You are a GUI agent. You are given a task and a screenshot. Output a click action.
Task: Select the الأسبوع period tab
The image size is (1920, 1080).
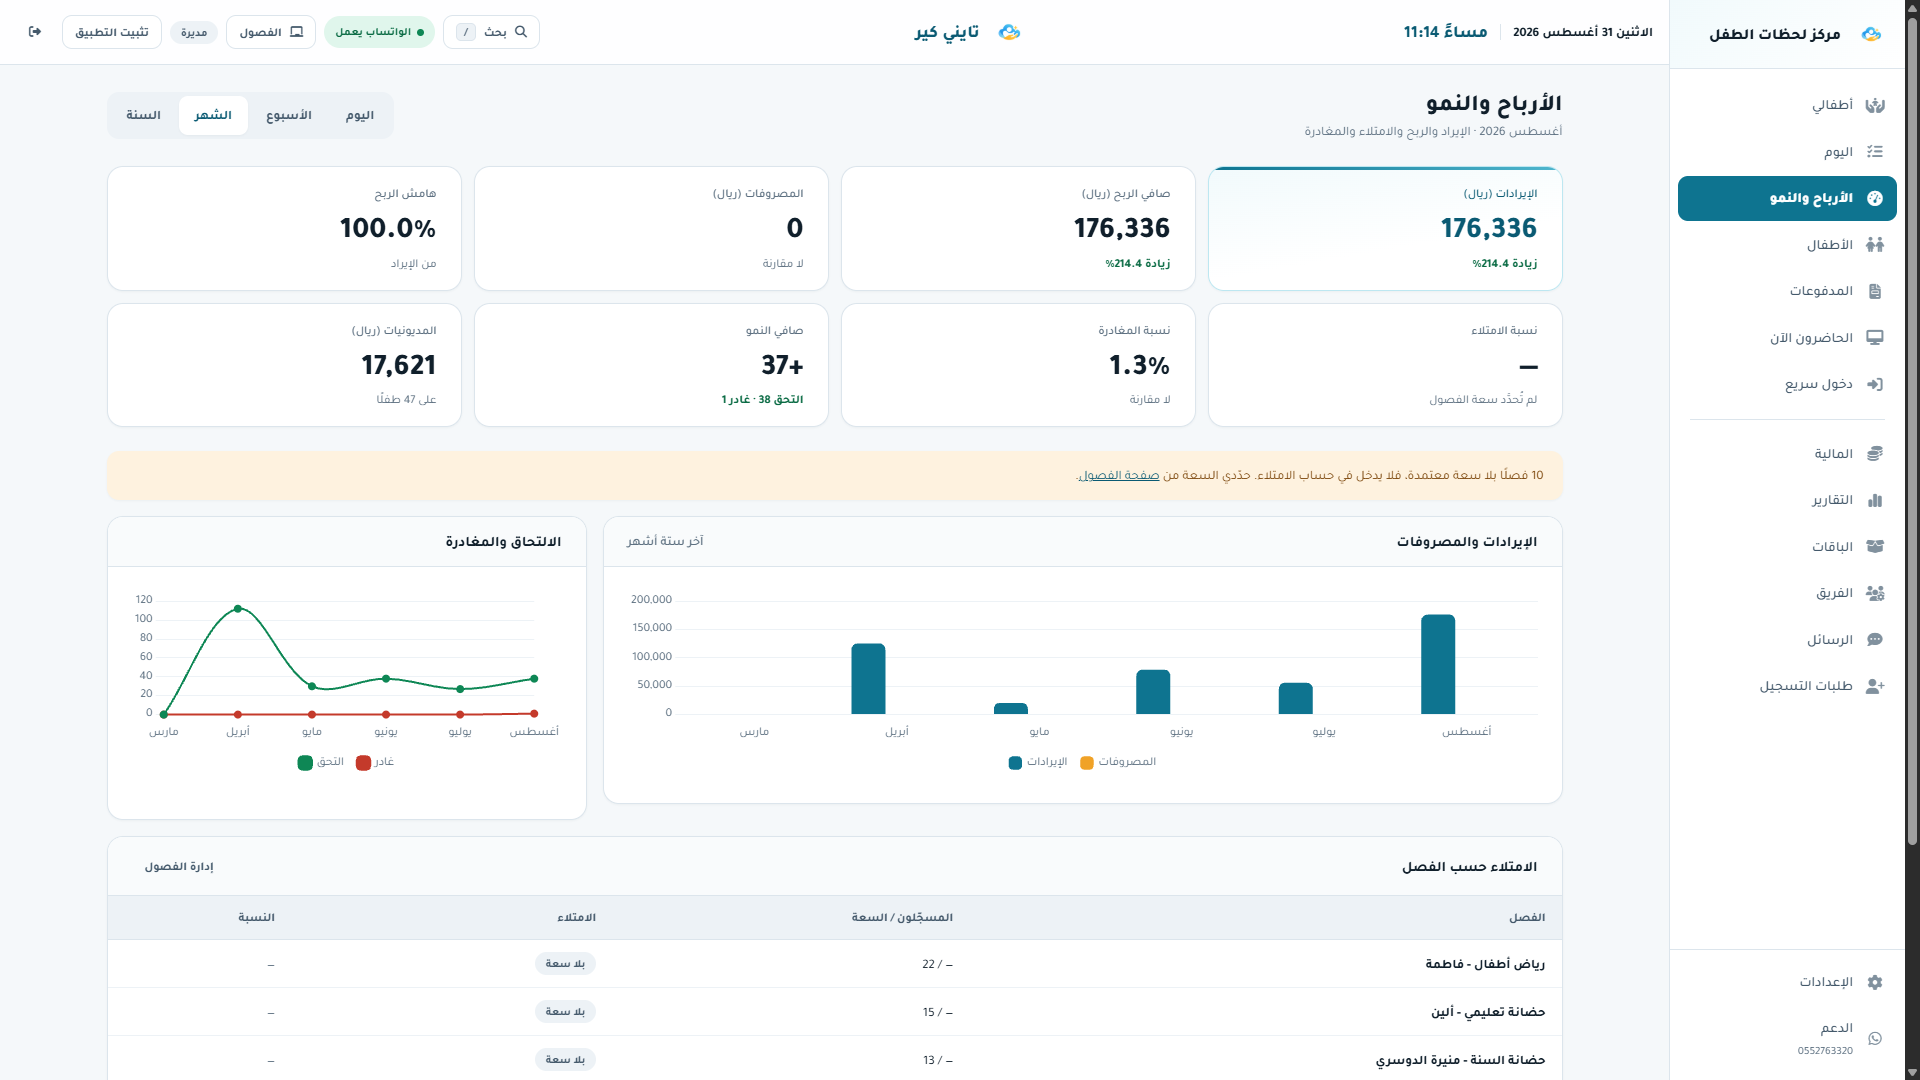289,116
